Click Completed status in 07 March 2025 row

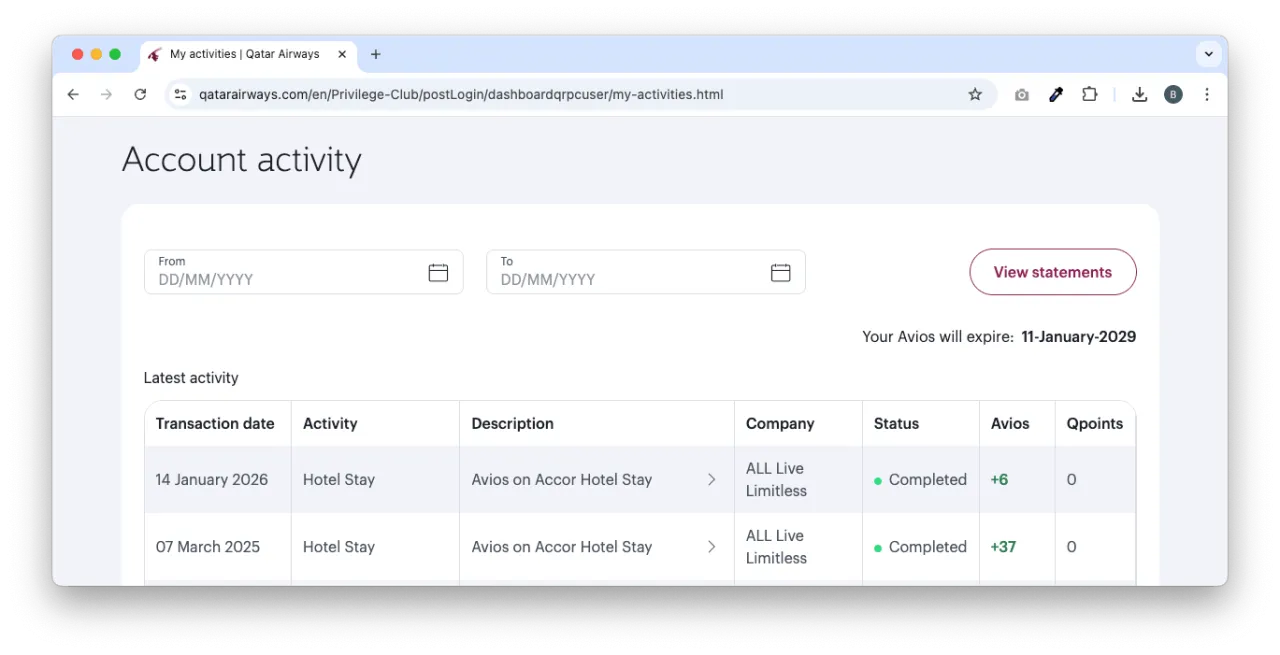click(x=920, y=547)
